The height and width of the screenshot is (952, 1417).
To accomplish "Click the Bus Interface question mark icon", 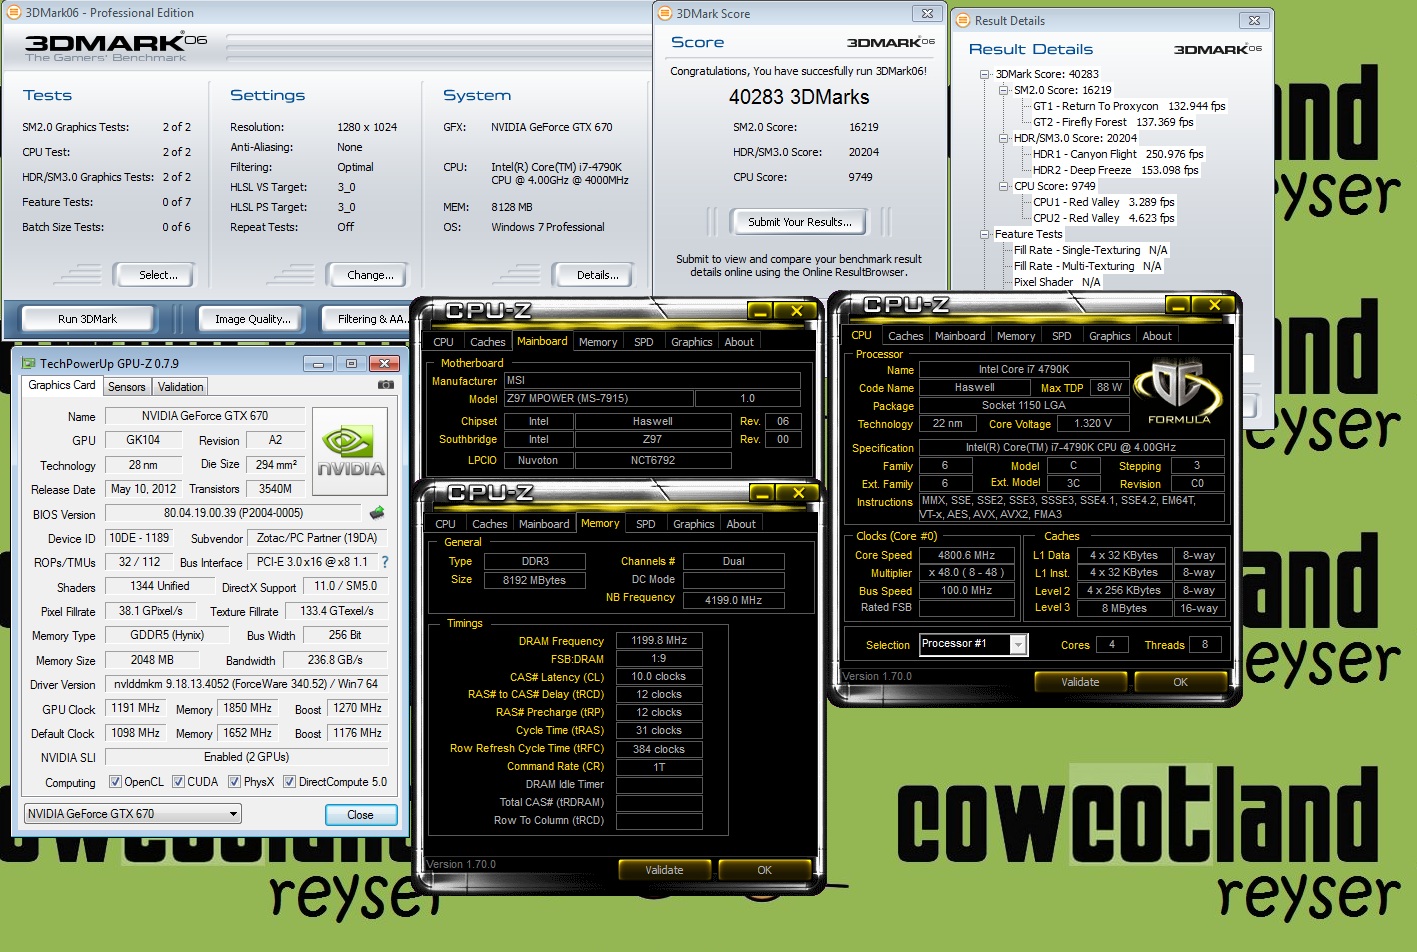I will pyautogui.click(x=385, y=562).
